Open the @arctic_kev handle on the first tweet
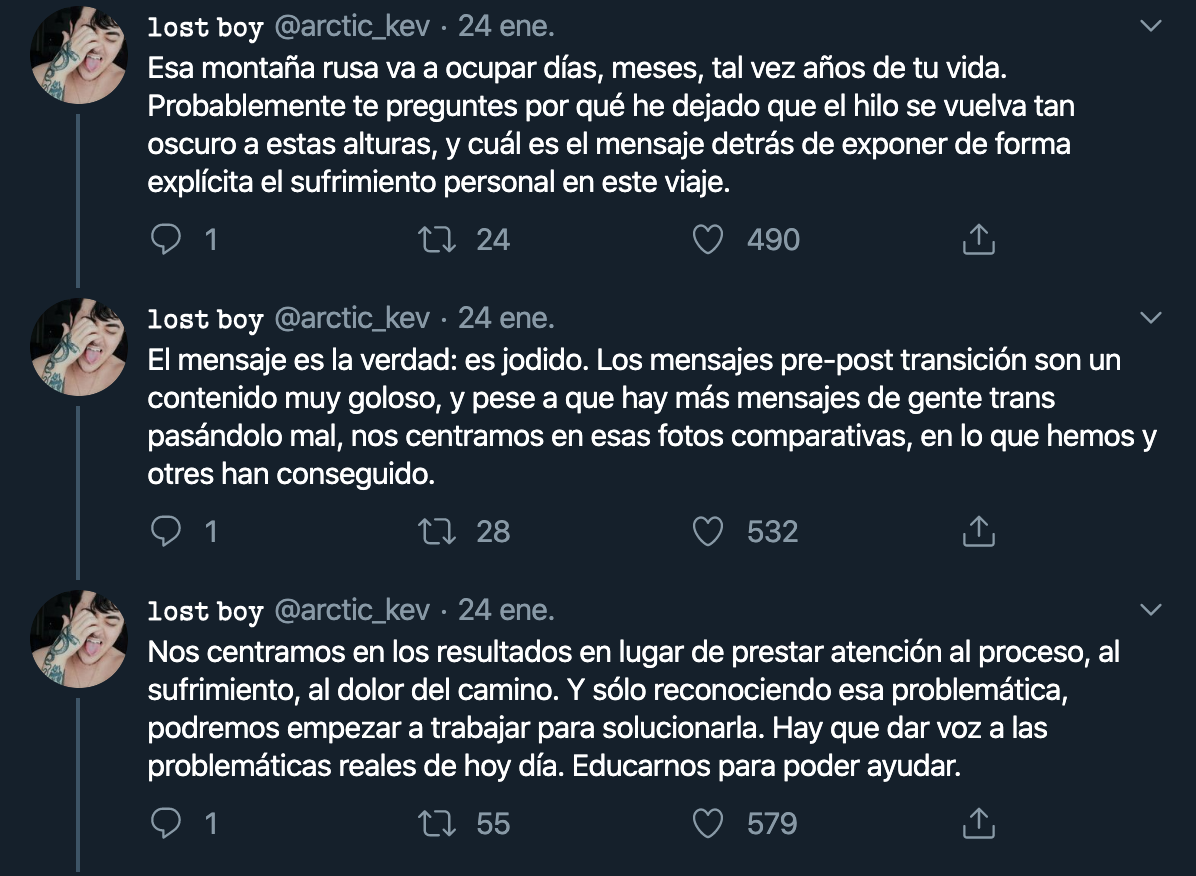This screenshot has width=1196, height=876. pyautogui.click(x=352, y=27)
